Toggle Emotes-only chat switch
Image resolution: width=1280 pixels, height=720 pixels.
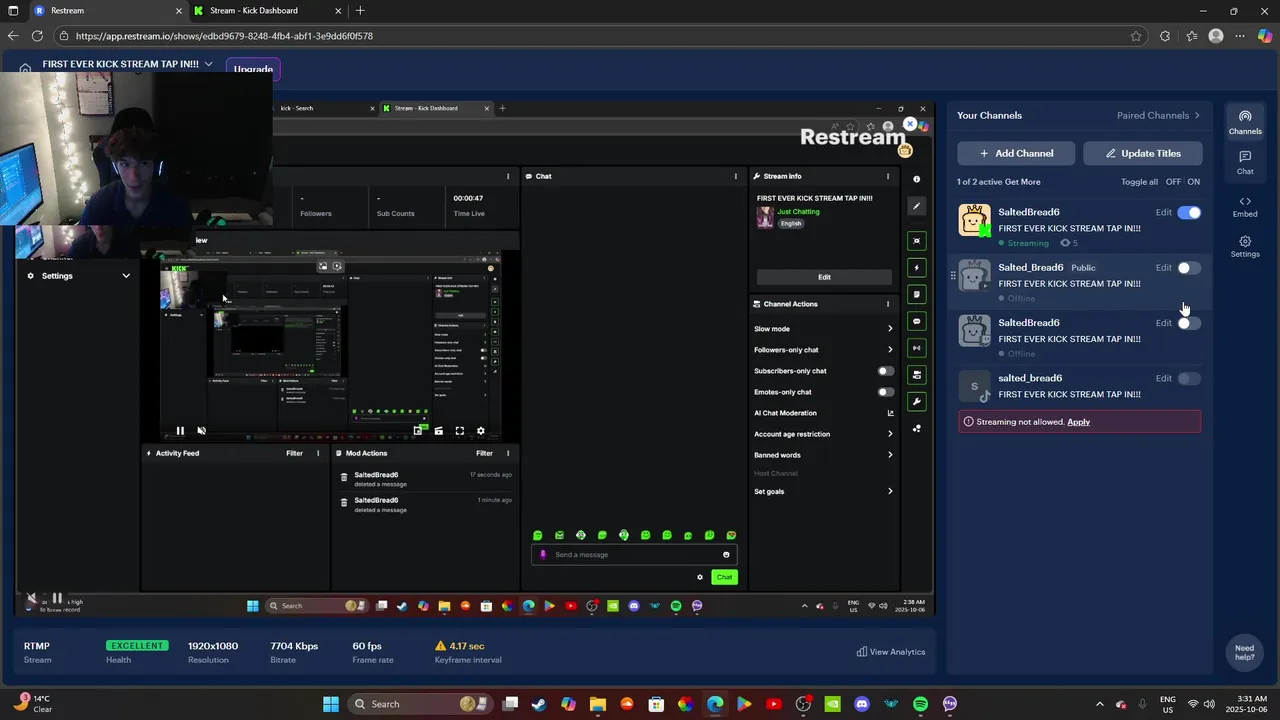click(885, 392)
